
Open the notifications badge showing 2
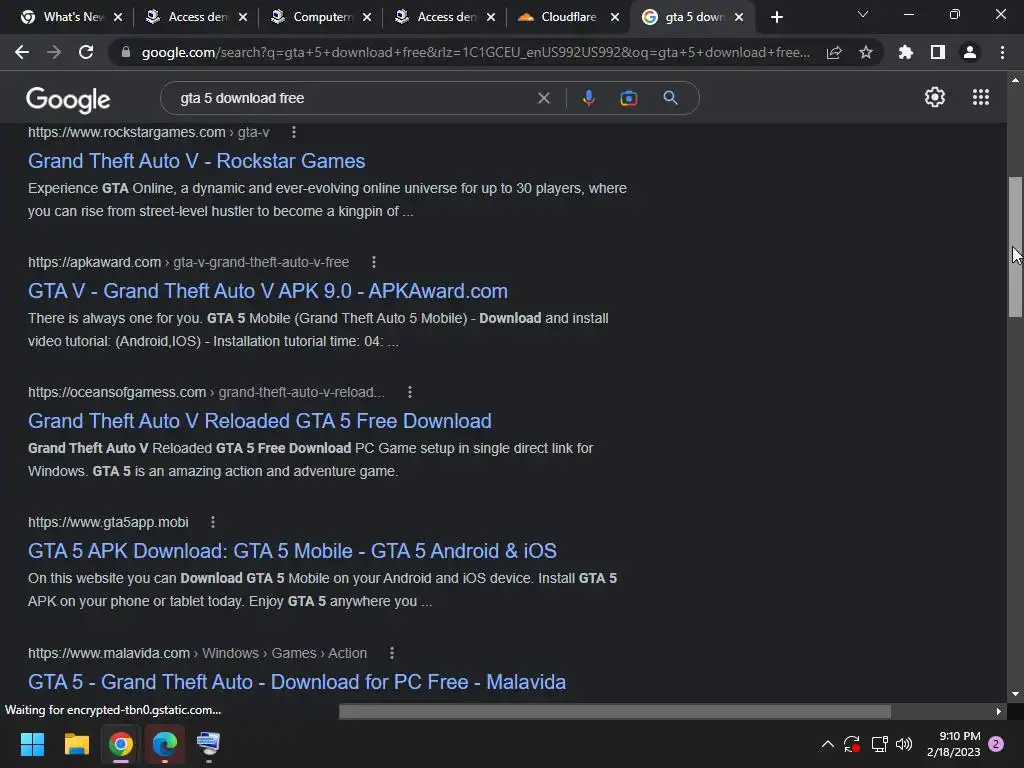click(996, 744)
